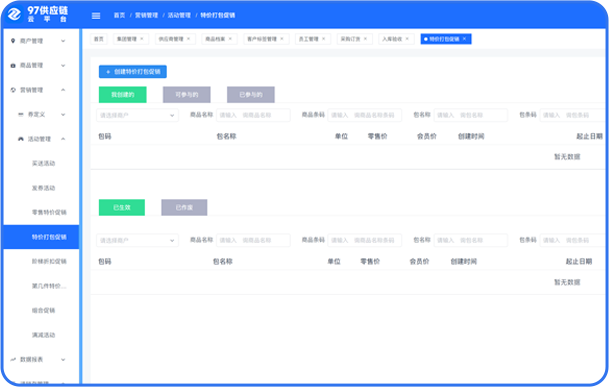Focus the lower 商品名称 input field
The width and height of the screenshot is (609, 387).
[253, 241]
